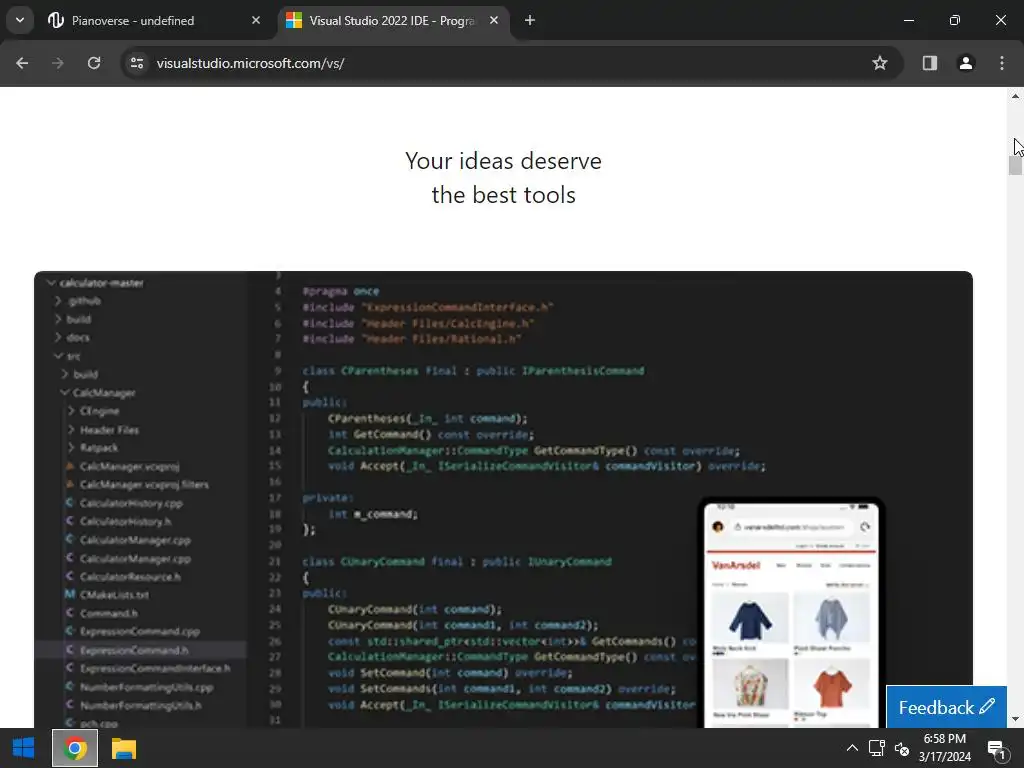Open the Chrome profile menu
Viewport: 1024px width, 768px height.
(966, 63)
